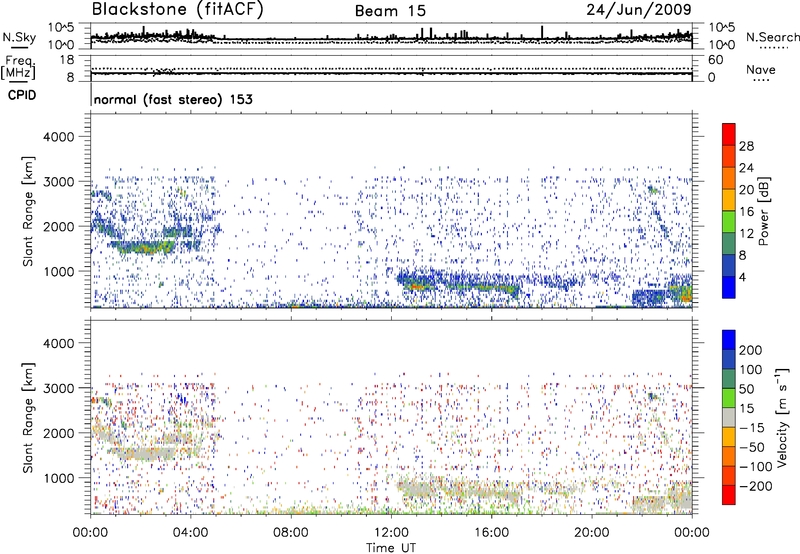Click the '60' Nave axis value
This screenshot has width=800, height=554.
point(715,60)
